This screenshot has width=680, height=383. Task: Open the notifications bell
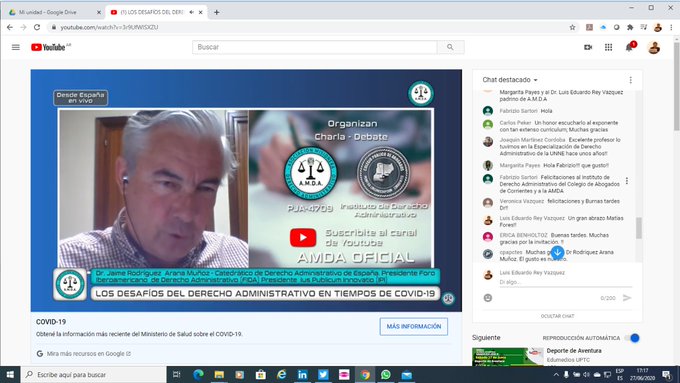629,47
